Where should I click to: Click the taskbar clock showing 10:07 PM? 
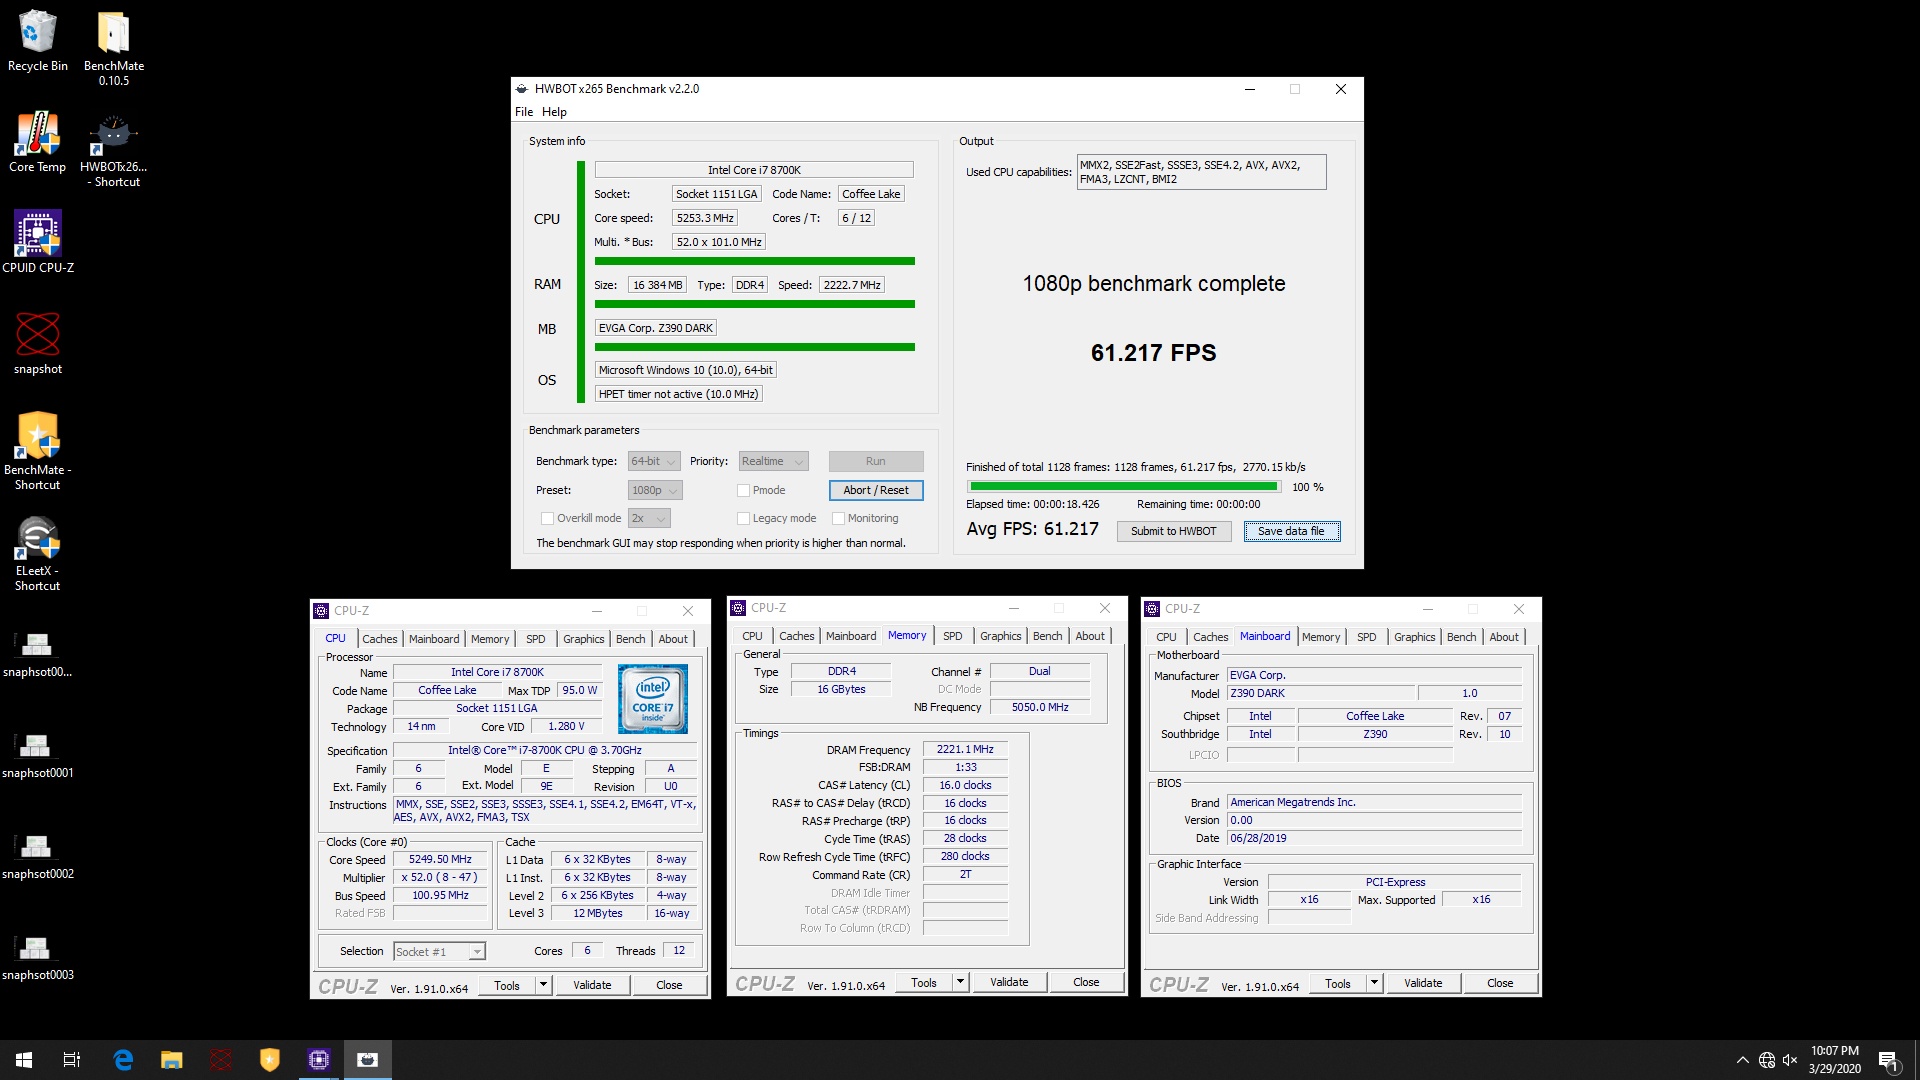pos(1834,1060)
